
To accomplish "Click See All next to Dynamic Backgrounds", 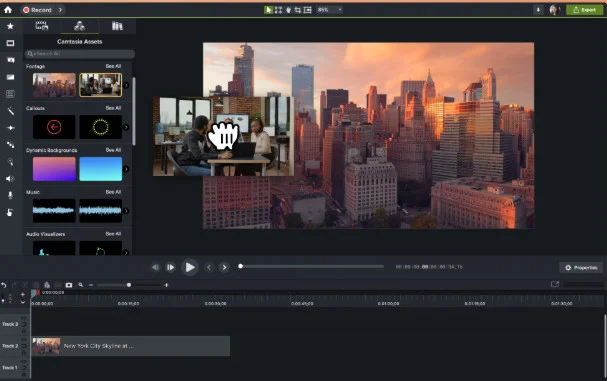I will point(113,150).
